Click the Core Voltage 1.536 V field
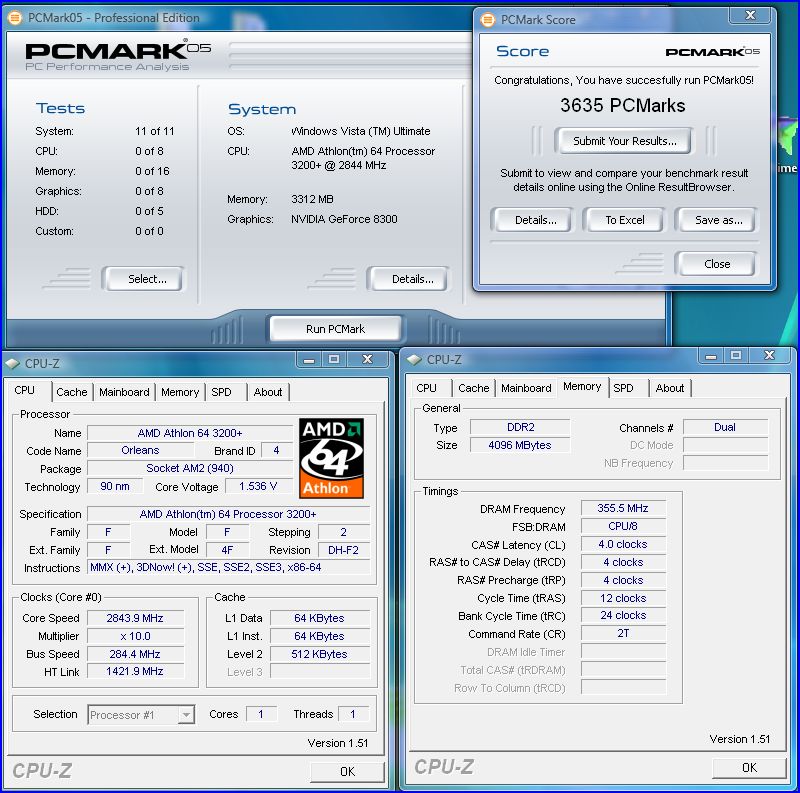The height and width of the screenshot is (793, 800). pos(259,486)
